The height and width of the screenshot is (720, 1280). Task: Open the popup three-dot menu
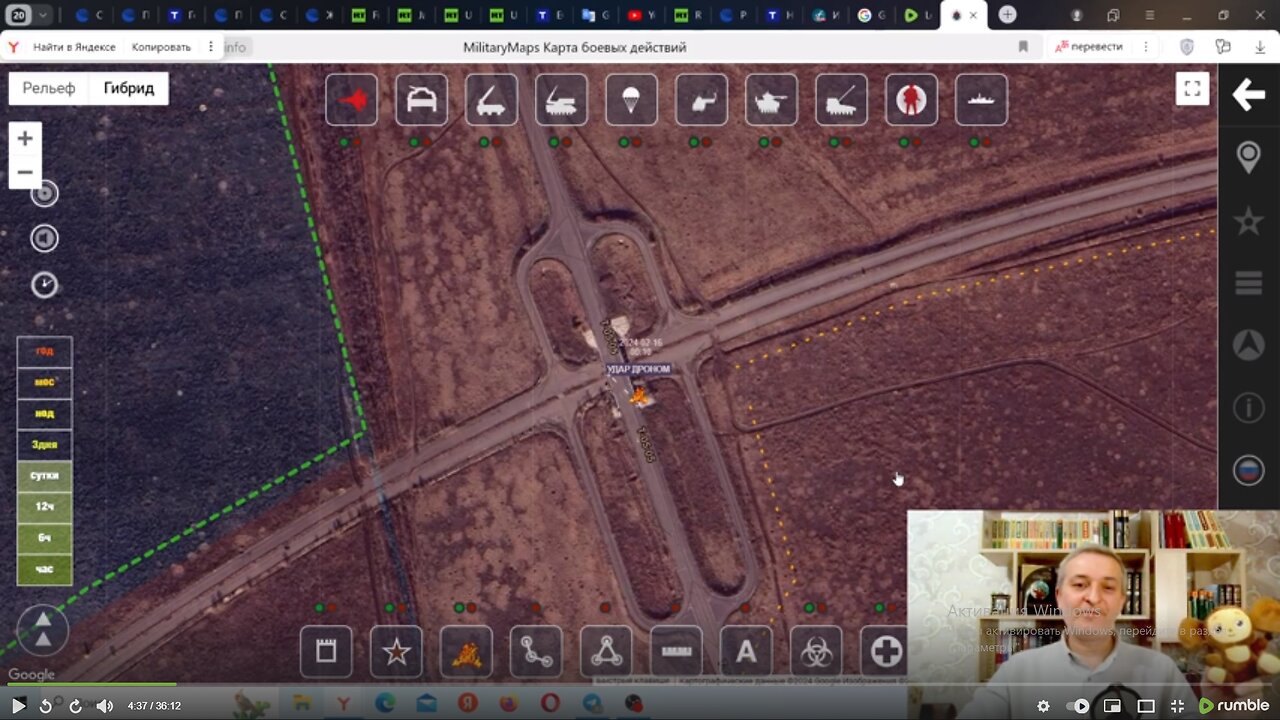pos(210,47)
